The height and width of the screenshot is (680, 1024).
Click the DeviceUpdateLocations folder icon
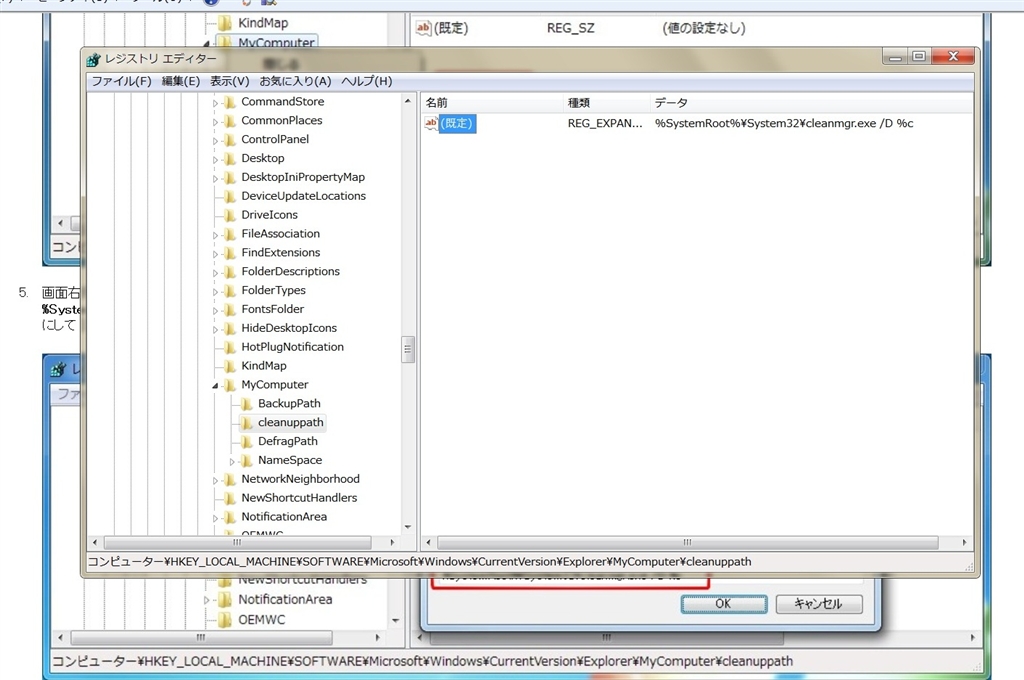(229, 197)
